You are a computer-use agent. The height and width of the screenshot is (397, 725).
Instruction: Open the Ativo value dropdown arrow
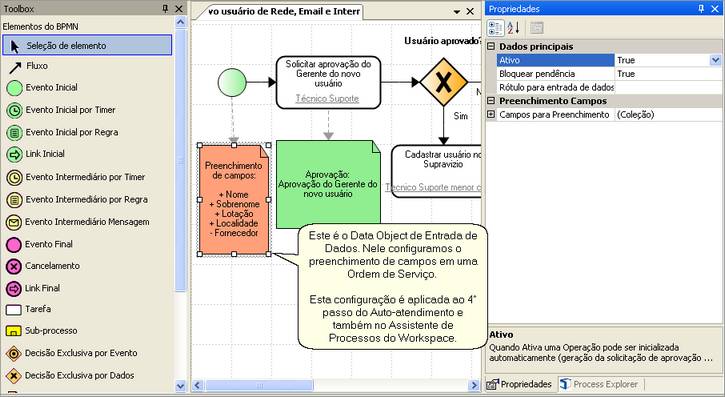click(715, 60)
